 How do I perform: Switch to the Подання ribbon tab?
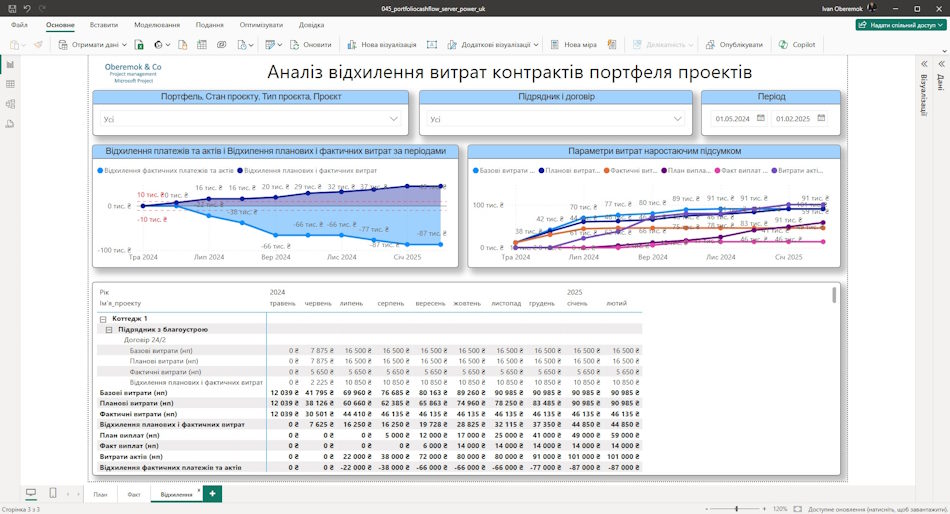click(210, 25)
